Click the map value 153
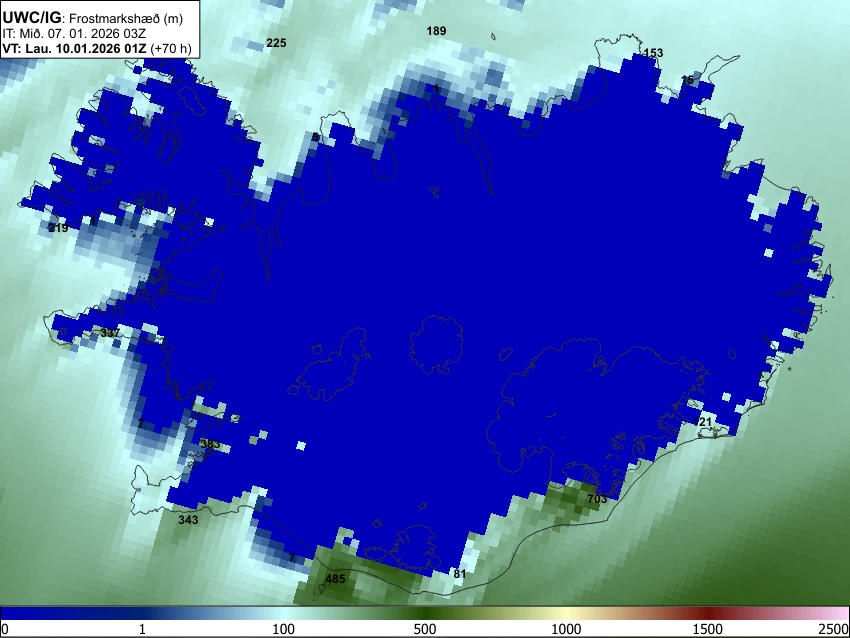This screenshot has height=638, width=850. (653, 53)
